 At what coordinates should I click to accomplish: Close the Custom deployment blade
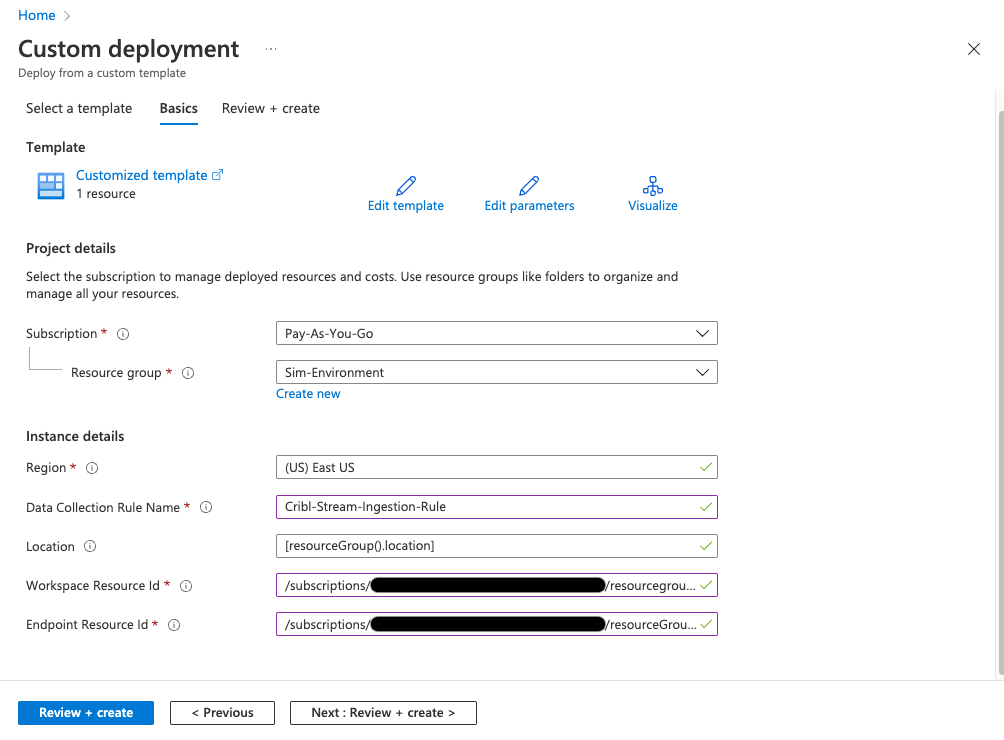pyautogui.click(x=973, y=49)
